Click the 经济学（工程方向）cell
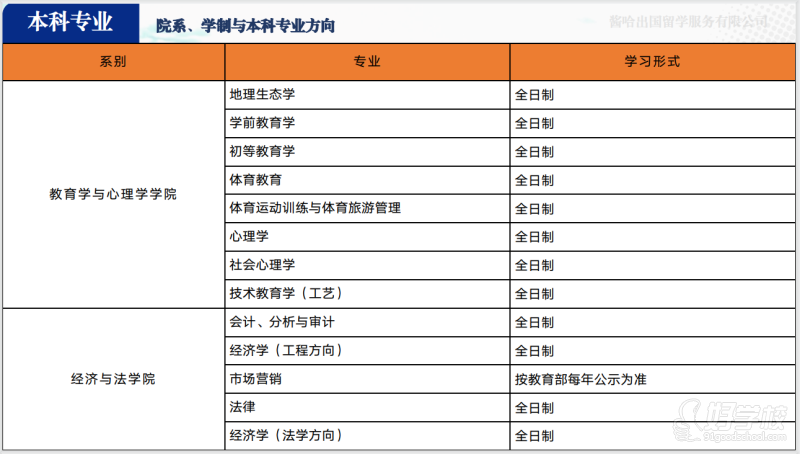The image size is (800, 454). [x=286, y=350]
